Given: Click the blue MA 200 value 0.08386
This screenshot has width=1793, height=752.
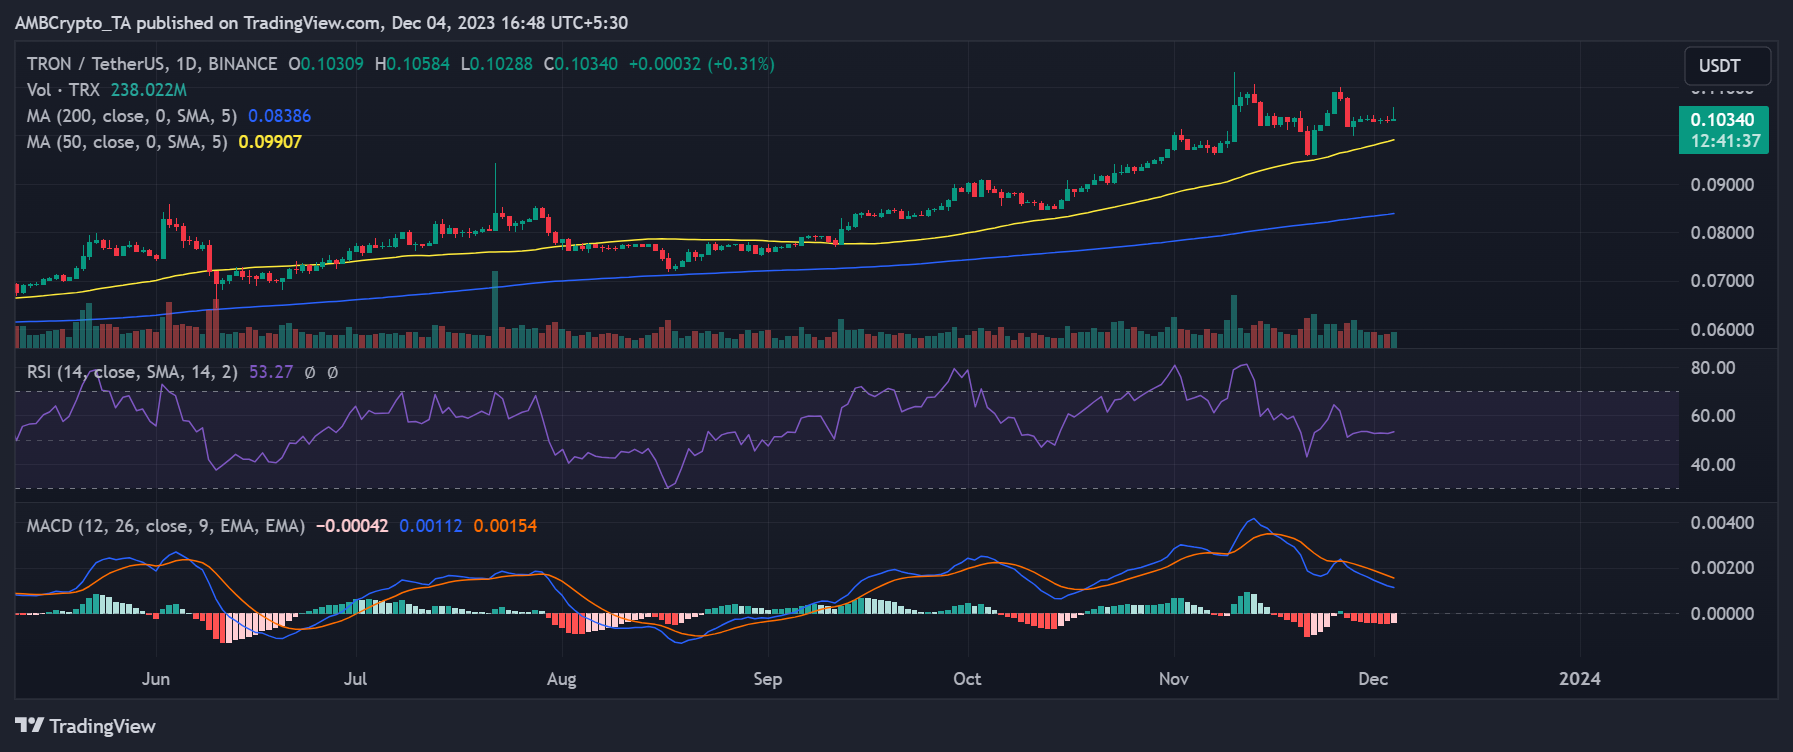Looking at the screenshot, I should [x=279, y=116].
